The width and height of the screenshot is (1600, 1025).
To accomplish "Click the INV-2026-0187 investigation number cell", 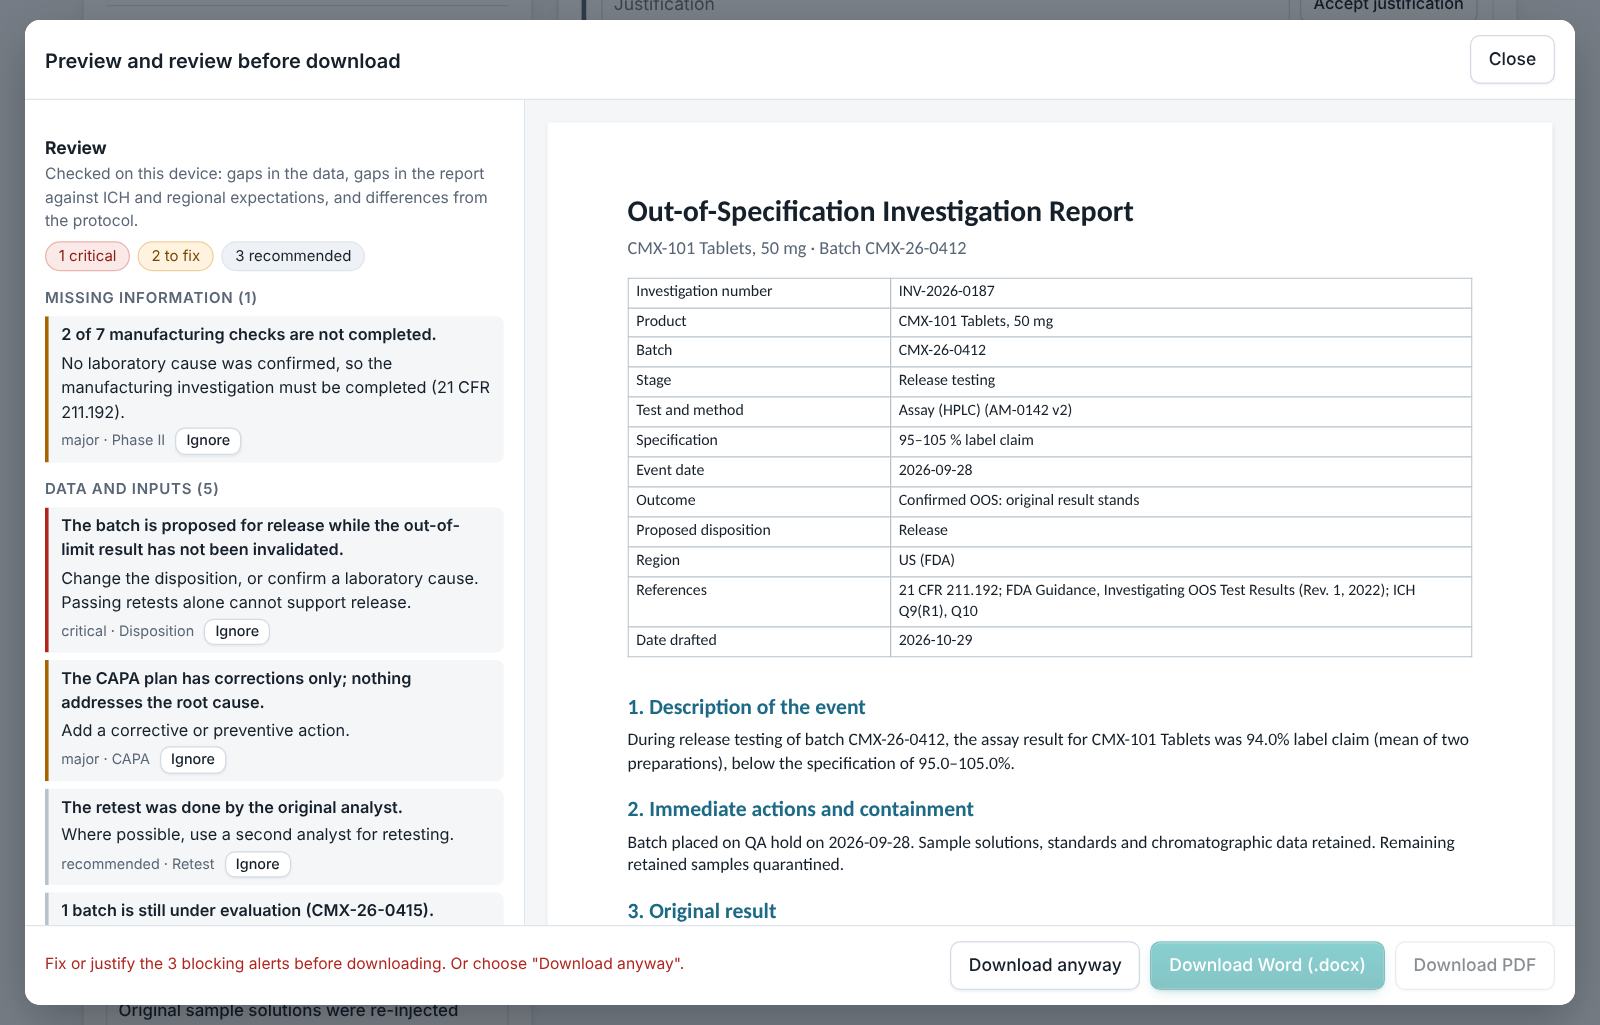I will [x=1180, y=292].
